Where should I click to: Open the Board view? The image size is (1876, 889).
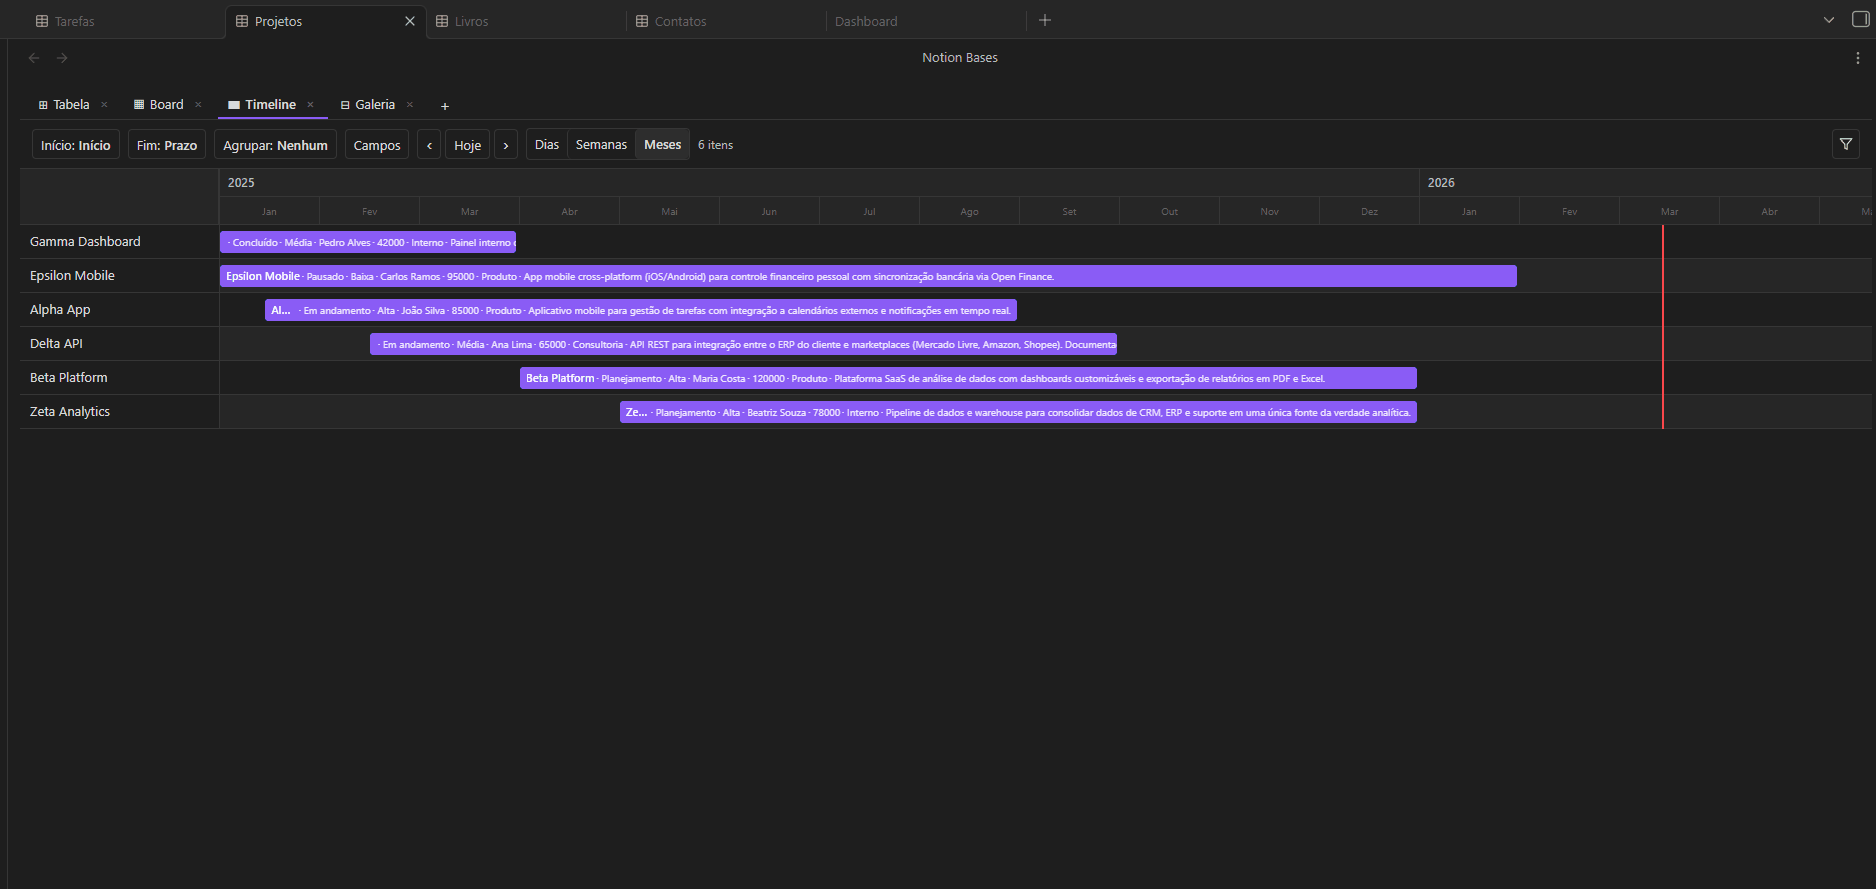tap(159, 105)
